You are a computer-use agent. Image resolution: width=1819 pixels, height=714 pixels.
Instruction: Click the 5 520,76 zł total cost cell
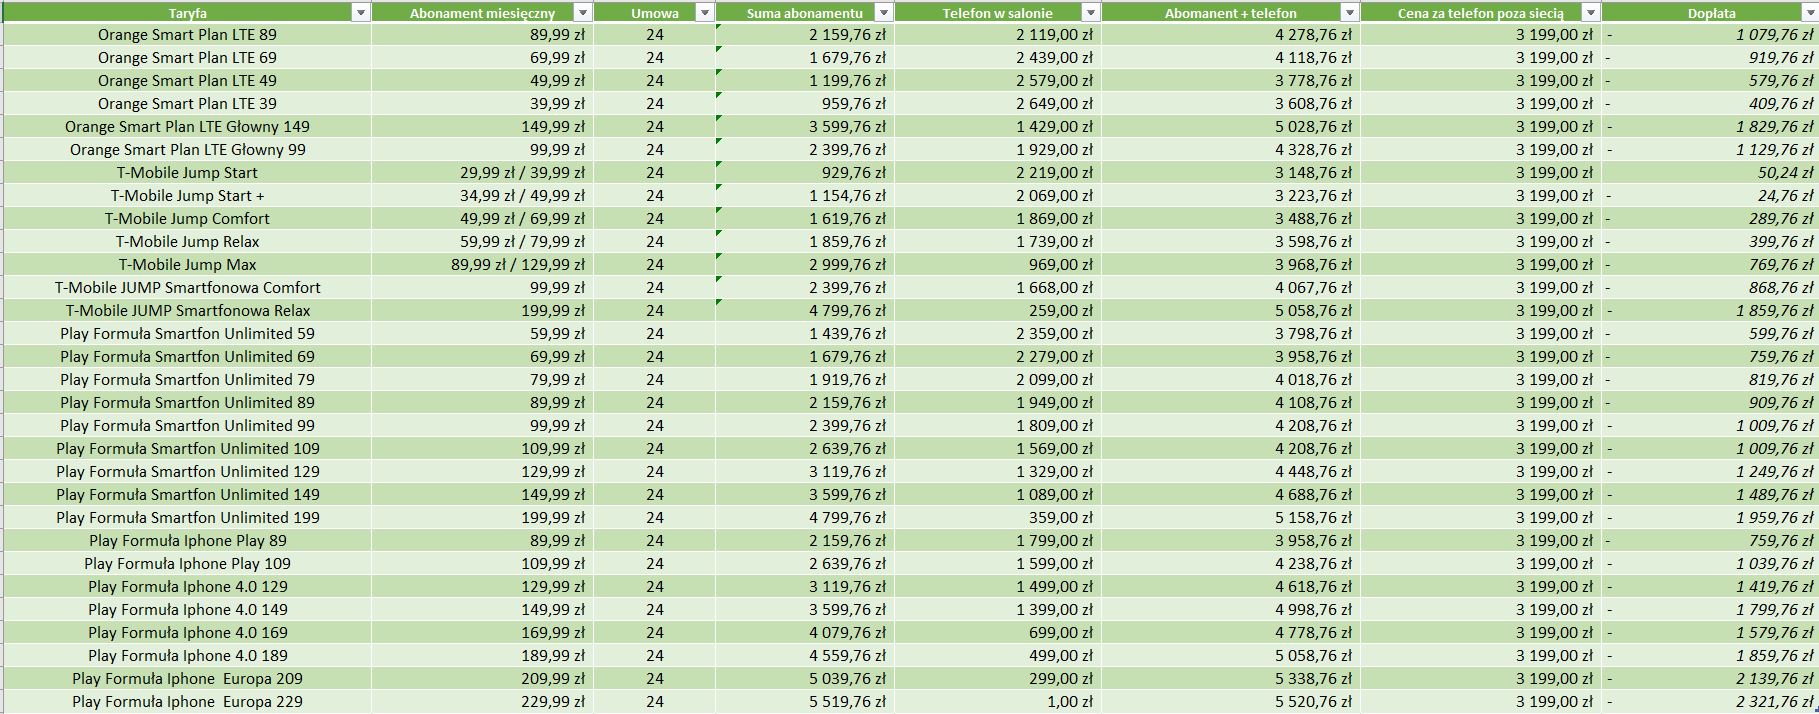1231,701
